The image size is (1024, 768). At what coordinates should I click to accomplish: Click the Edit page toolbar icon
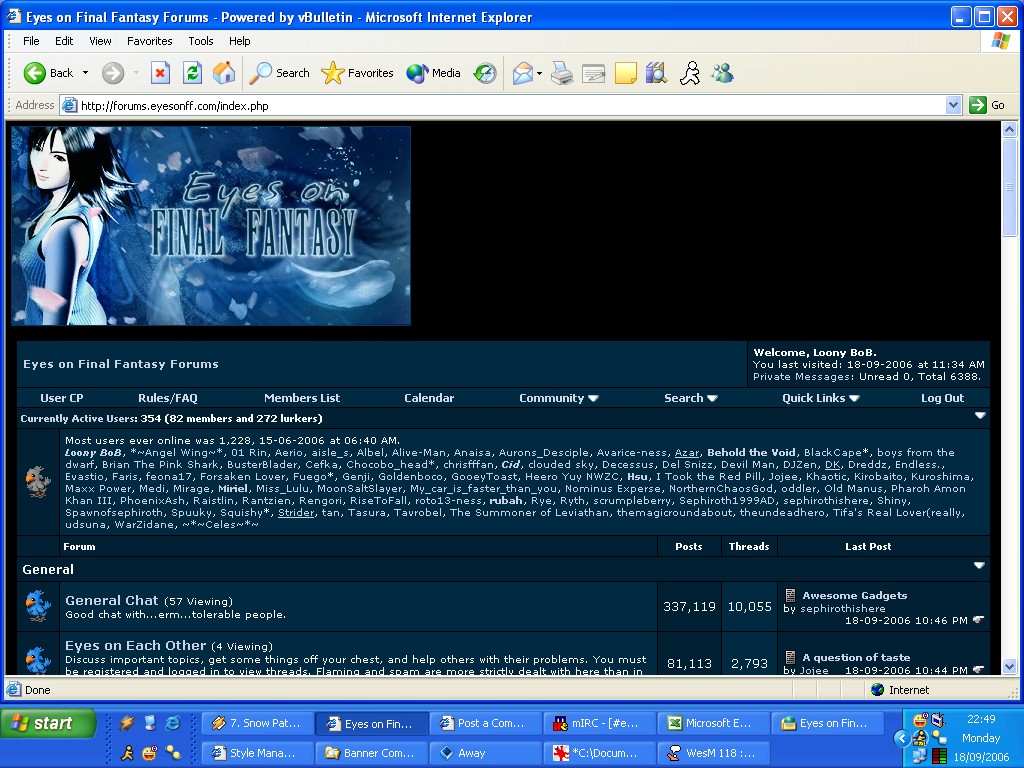click(x=594, y=73)
